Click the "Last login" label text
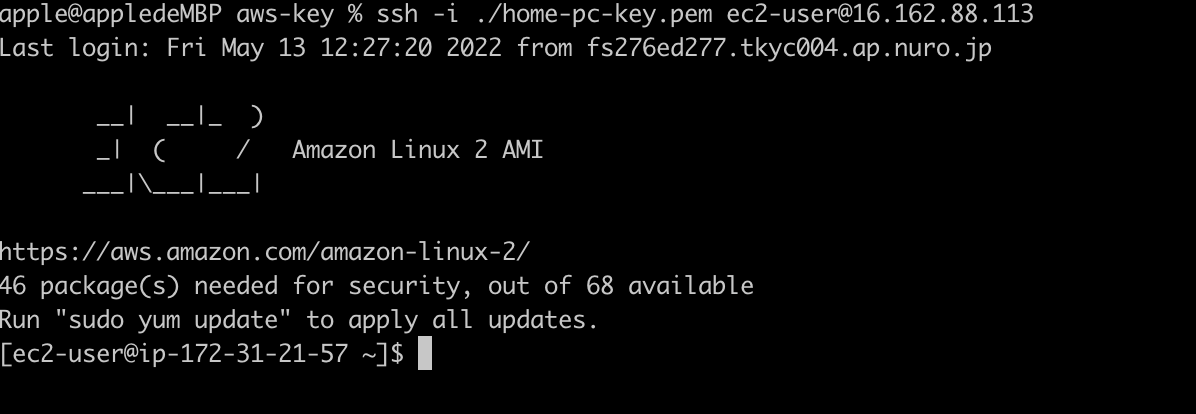The height and width of the screenshot is (414, 1196). (74, 48)
